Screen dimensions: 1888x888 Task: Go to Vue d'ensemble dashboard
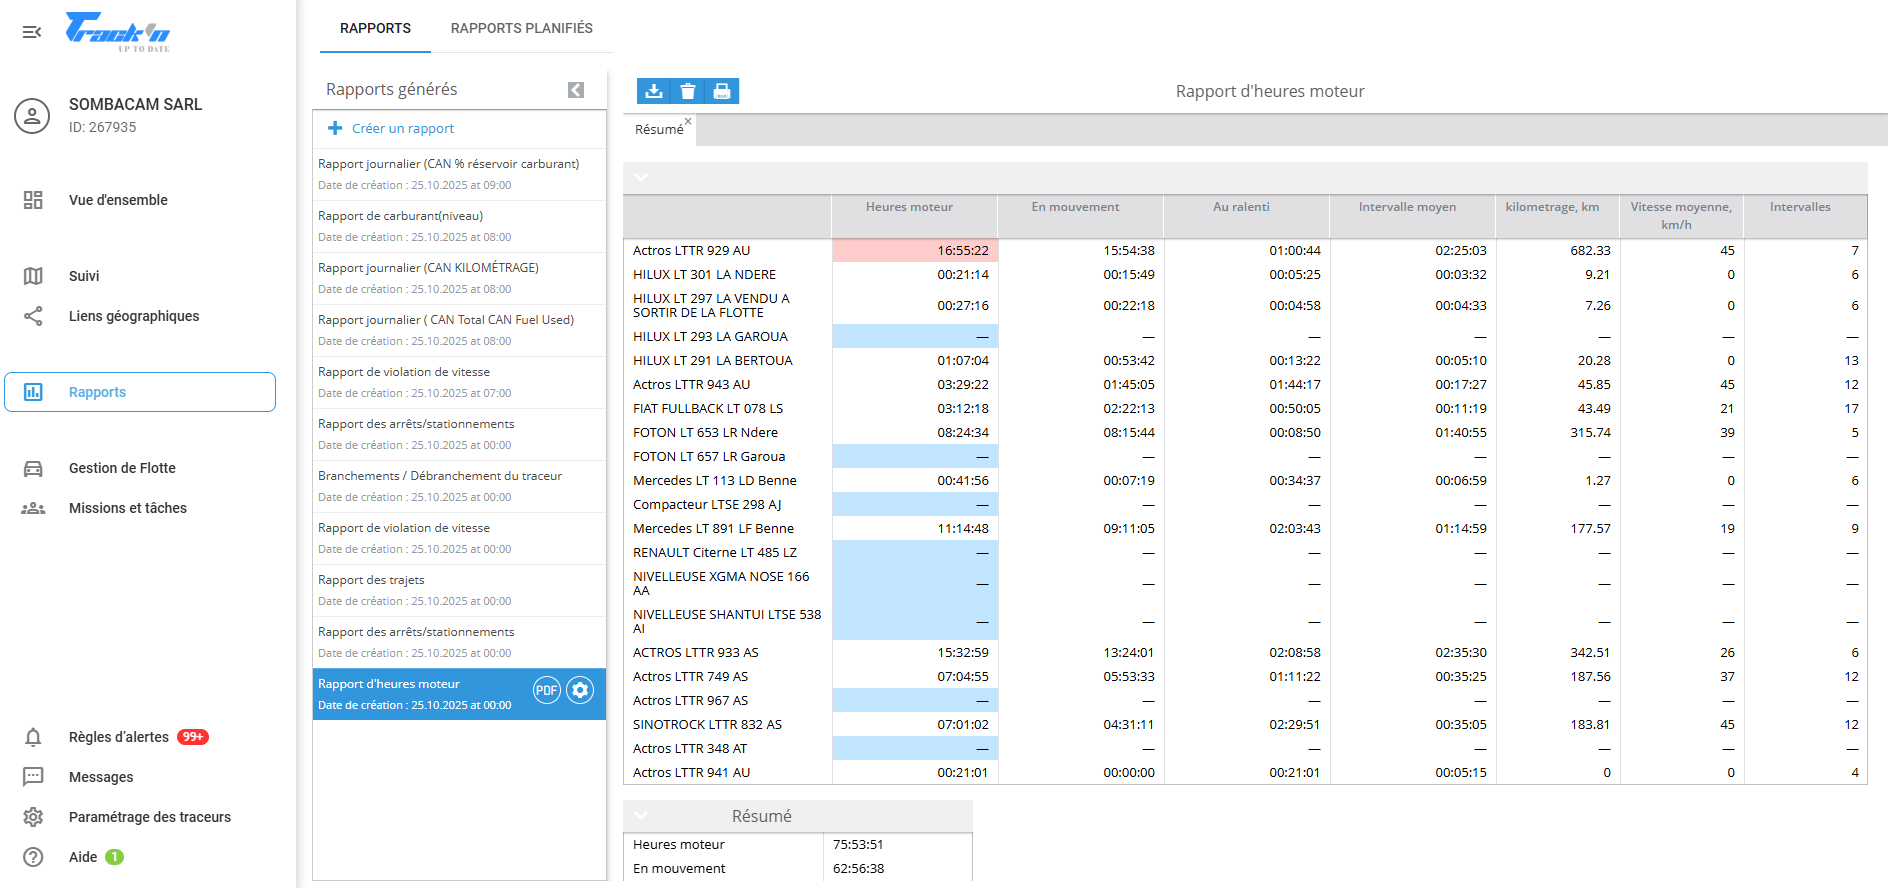[x=118, y=200]
